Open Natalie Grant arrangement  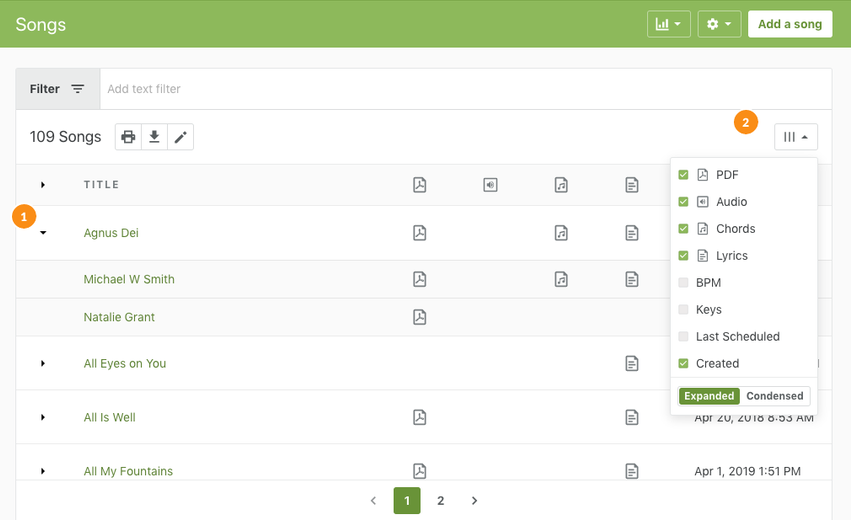pos(119,317)
